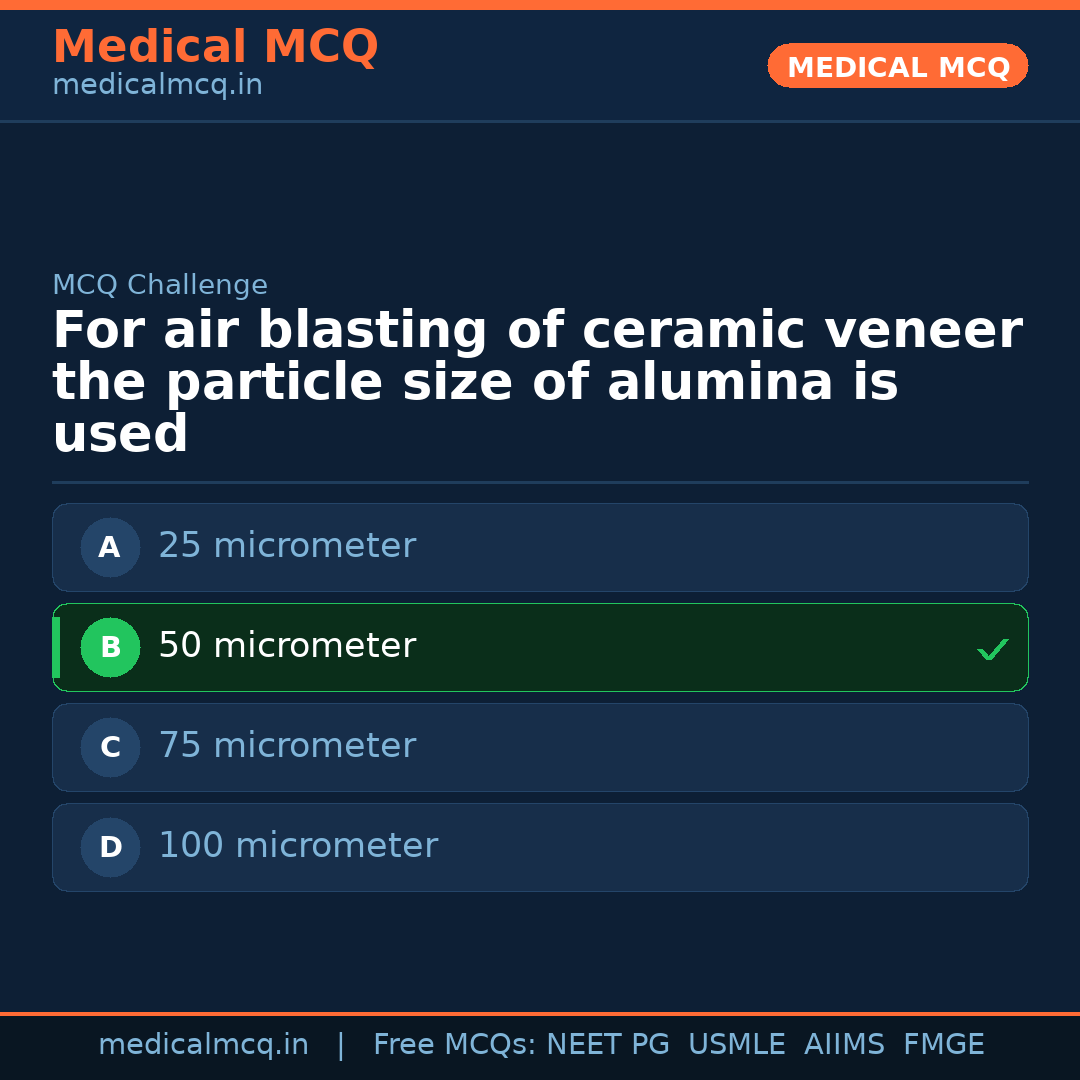Select the letter D option circle
Screen dimensions: 1080x1080
(110, 847)
